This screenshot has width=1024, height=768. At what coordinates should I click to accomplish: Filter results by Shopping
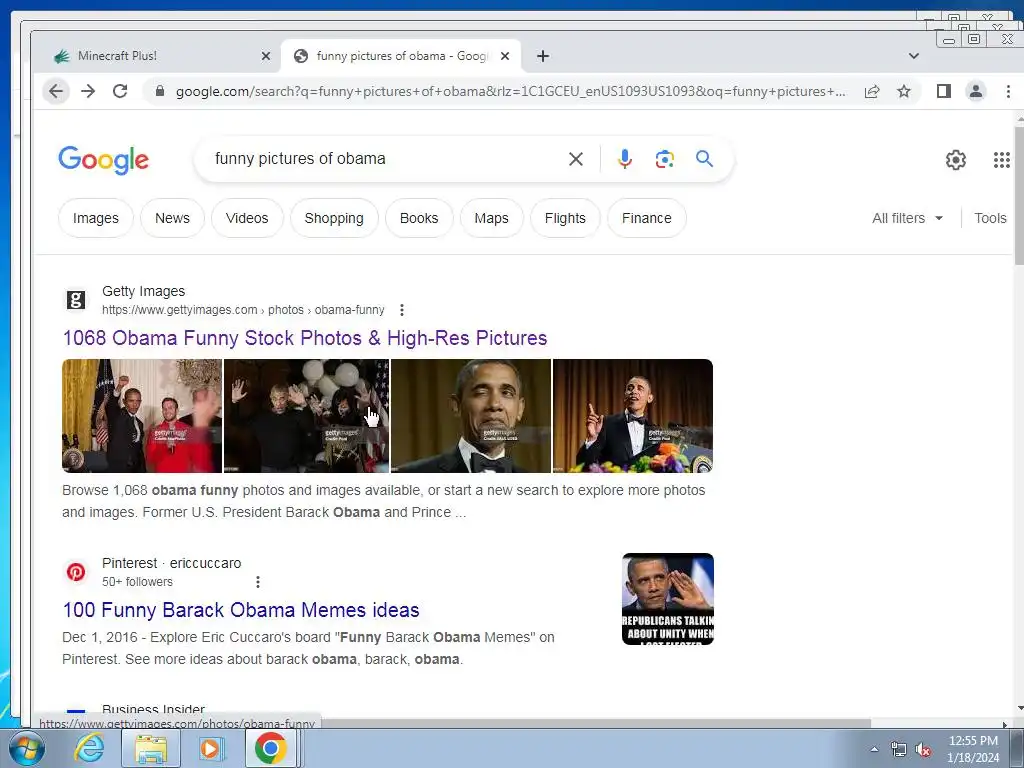(334, 218)
